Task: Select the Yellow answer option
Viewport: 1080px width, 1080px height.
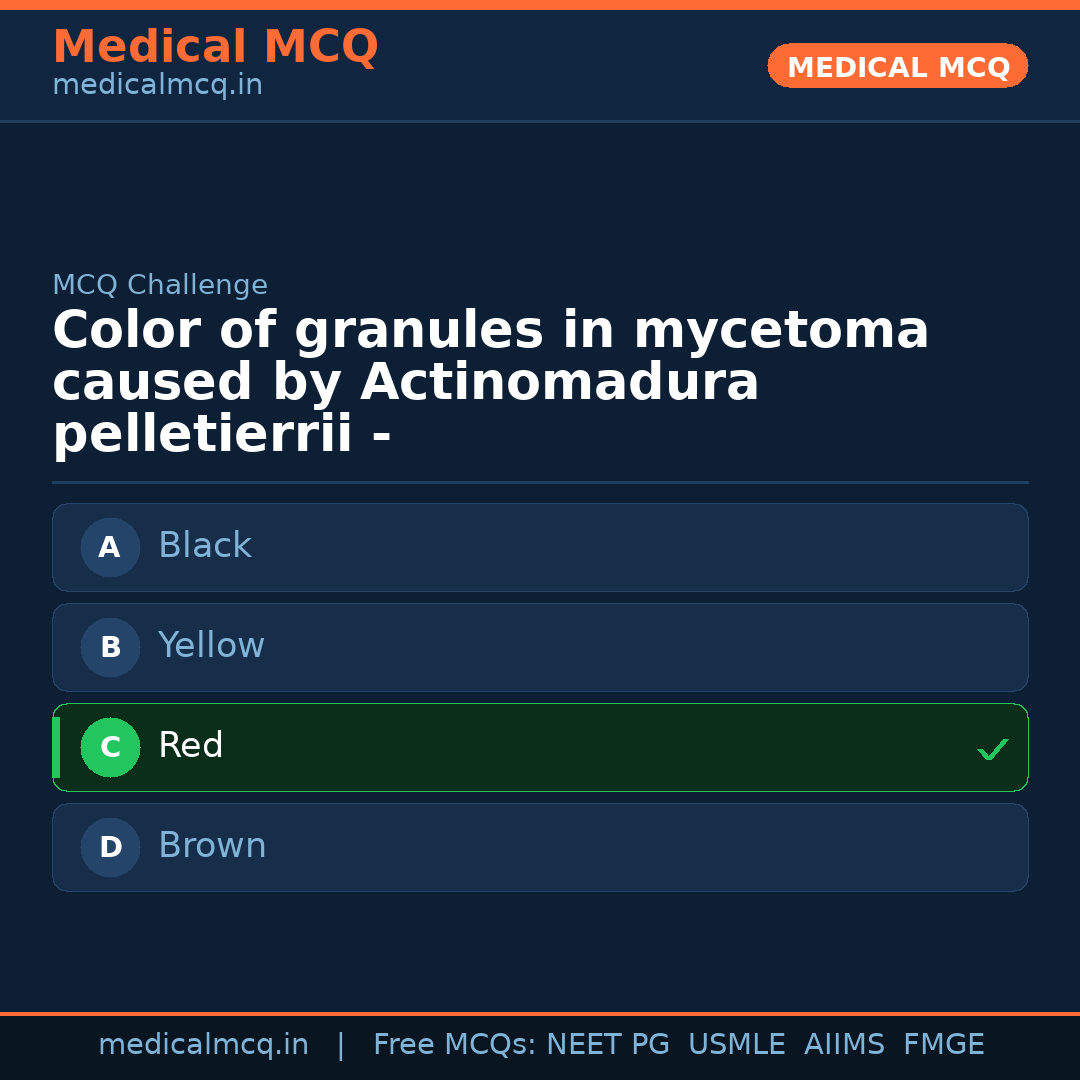Action: pyautogui.click(x=540, y=647)
